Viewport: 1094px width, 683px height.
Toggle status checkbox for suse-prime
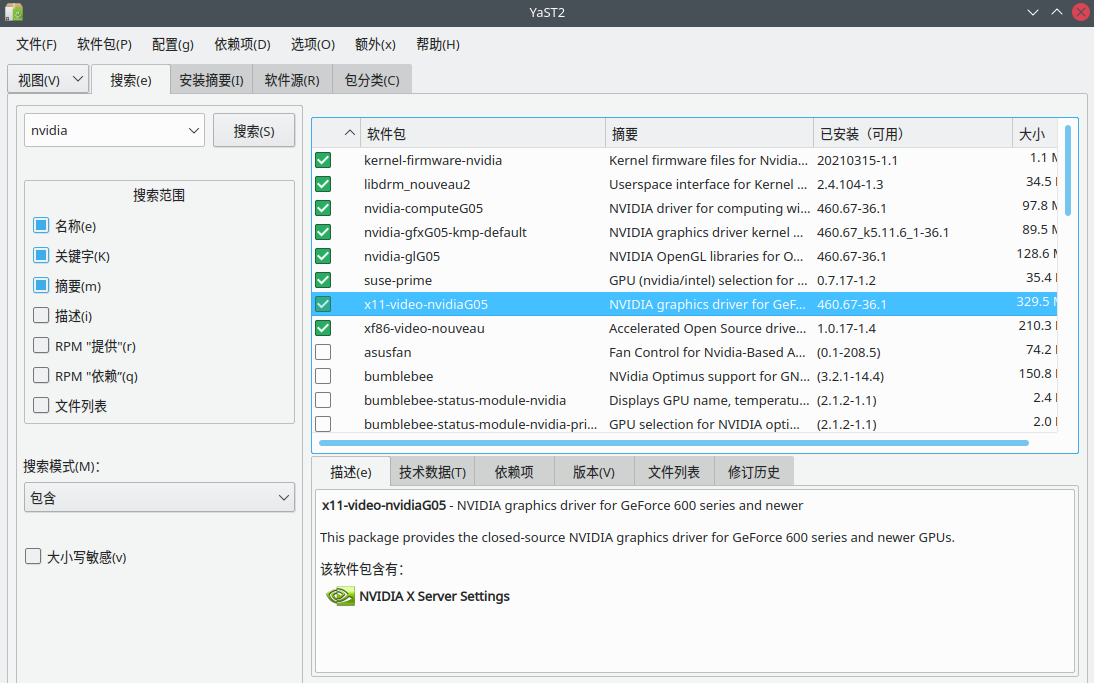(x=323, y=280)
